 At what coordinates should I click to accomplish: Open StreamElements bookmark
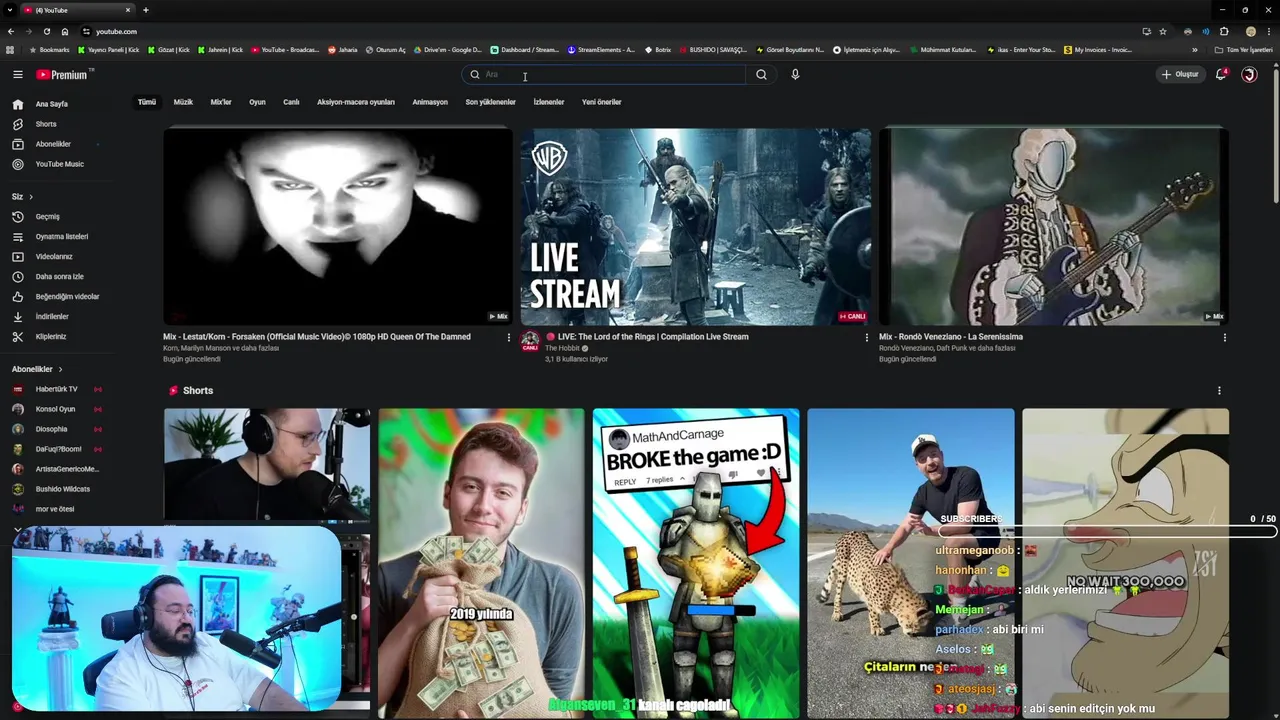pyautogui.click(x=602, y=49)
